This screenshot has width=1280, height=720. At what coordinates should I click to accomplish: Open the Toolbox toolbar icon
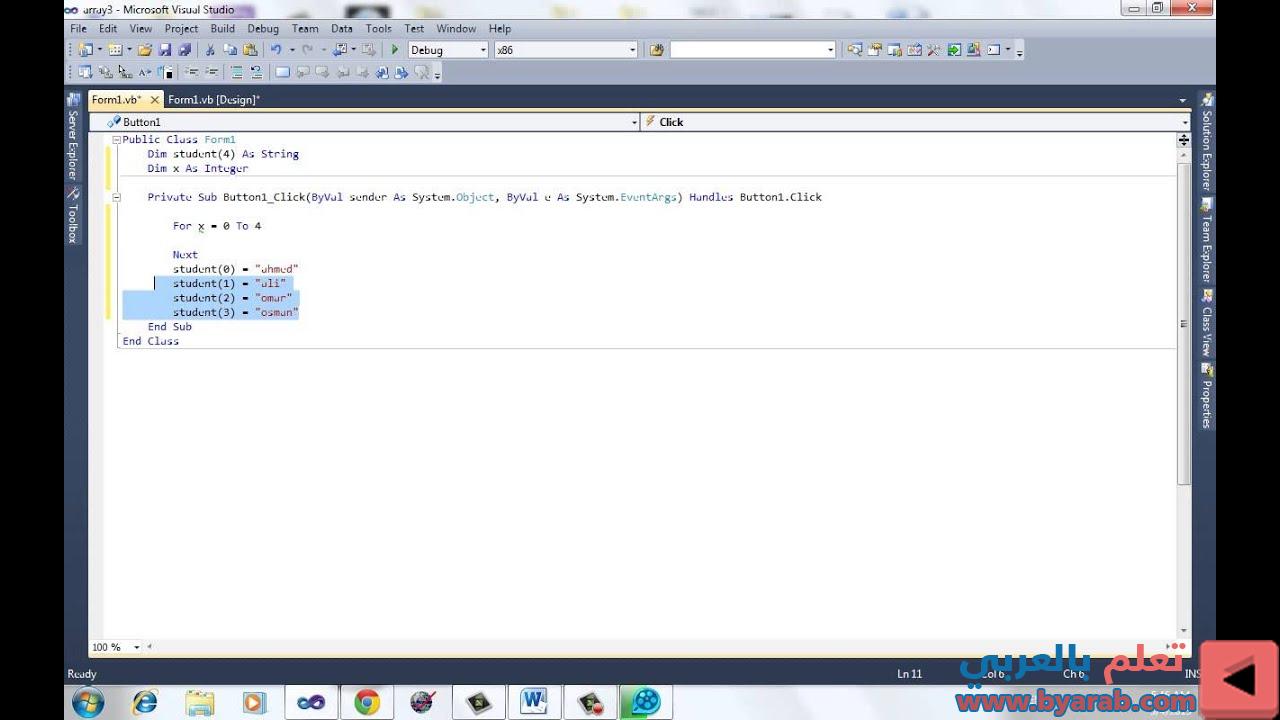(x=935, y=50)
